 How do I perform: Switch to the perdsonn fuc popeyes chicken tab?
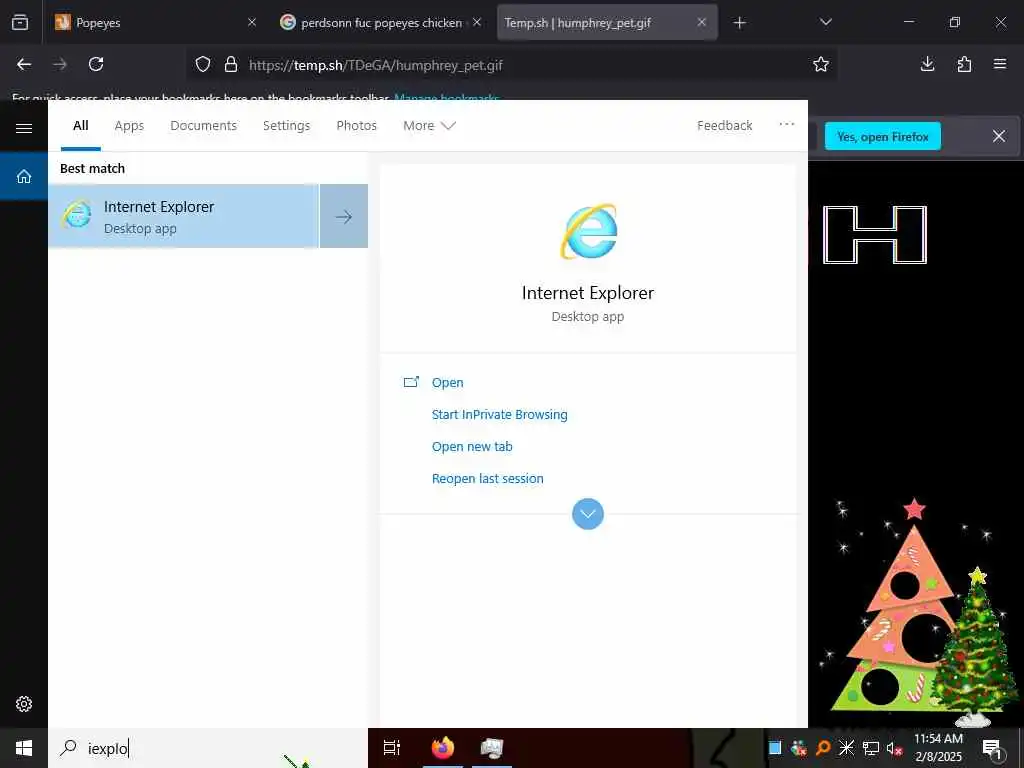point(381,22)
